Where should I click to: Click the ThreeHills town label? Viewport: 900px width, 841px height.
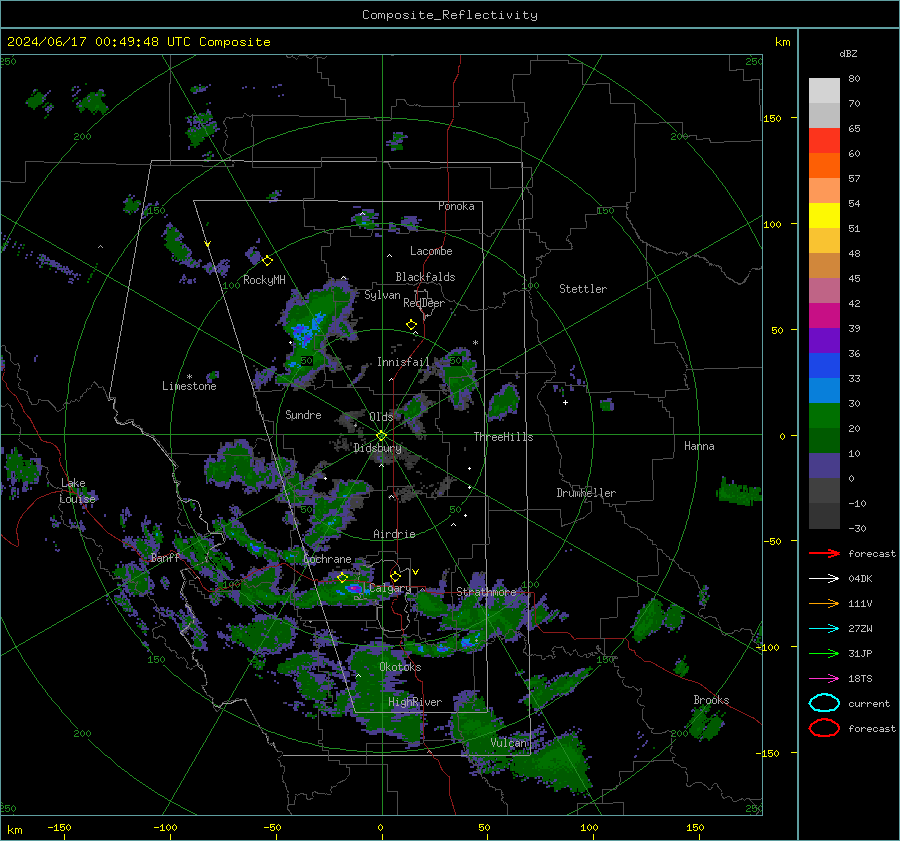(503, 437)
